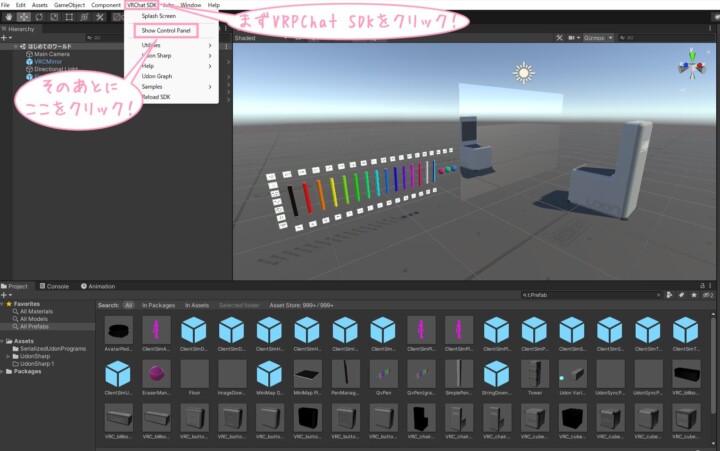Click Asset Store: 999+/999+ results
The height and width of the screenshot is (451, 720).
301,305
